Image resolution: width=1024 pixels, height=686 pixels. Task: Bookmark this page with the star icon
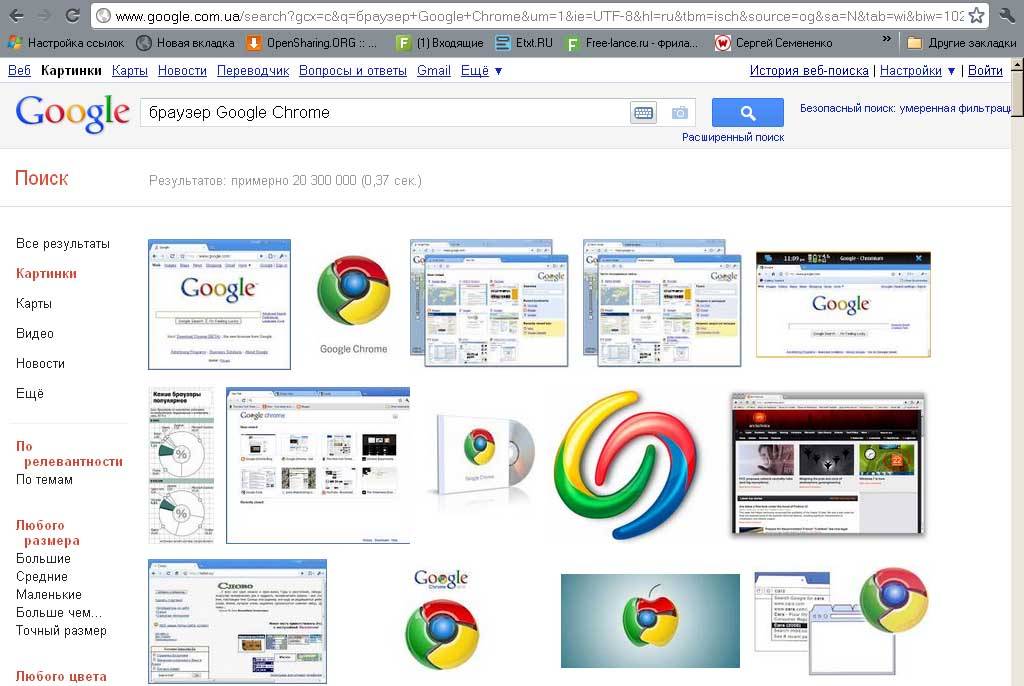click(976, 16)
